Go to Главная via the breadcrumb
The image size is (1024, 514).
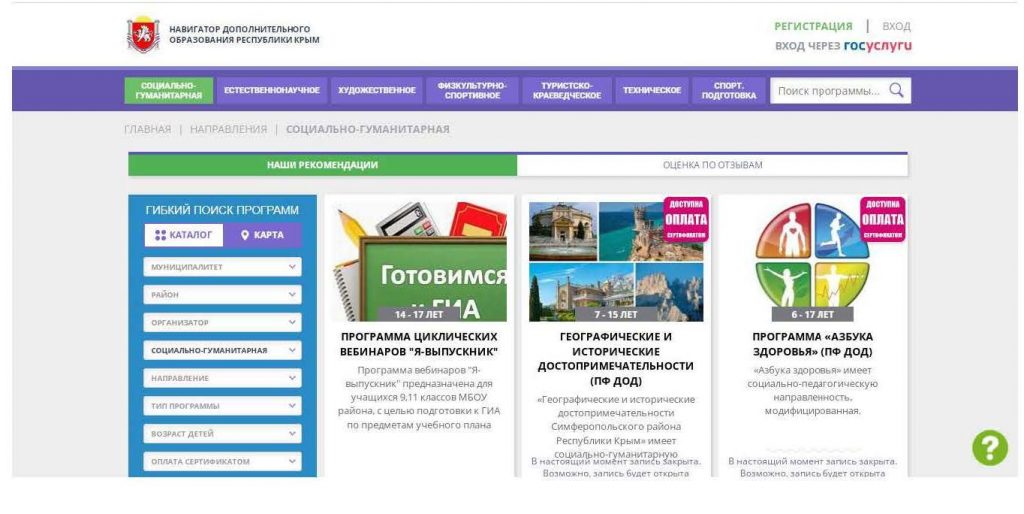(147, 129)
